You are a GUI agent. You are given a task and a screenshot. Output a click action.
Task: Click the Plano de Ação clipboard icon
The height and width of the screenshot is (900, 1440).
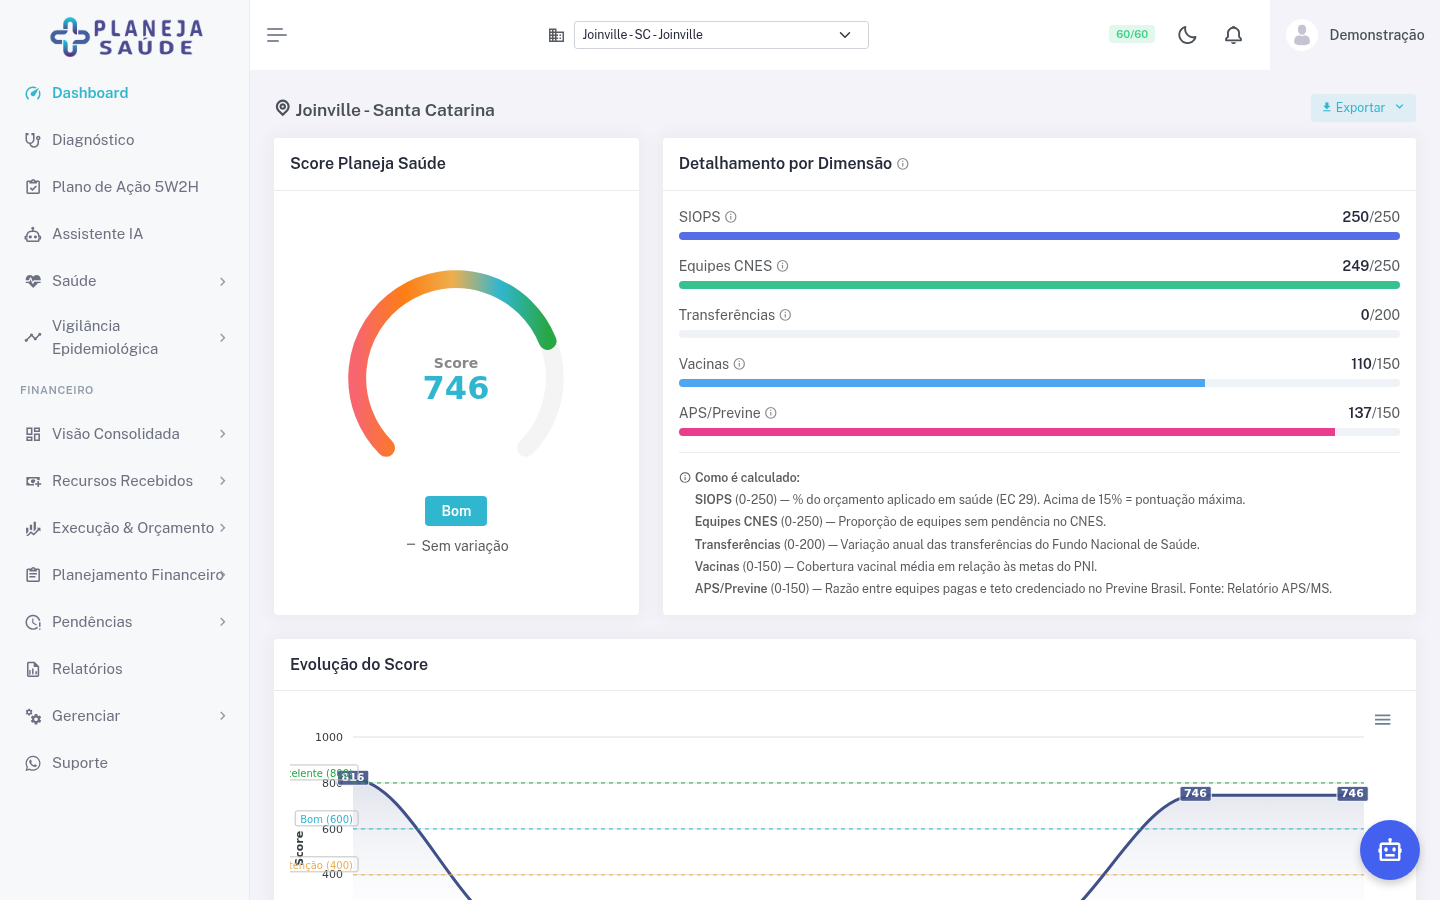tap(33, 187)
